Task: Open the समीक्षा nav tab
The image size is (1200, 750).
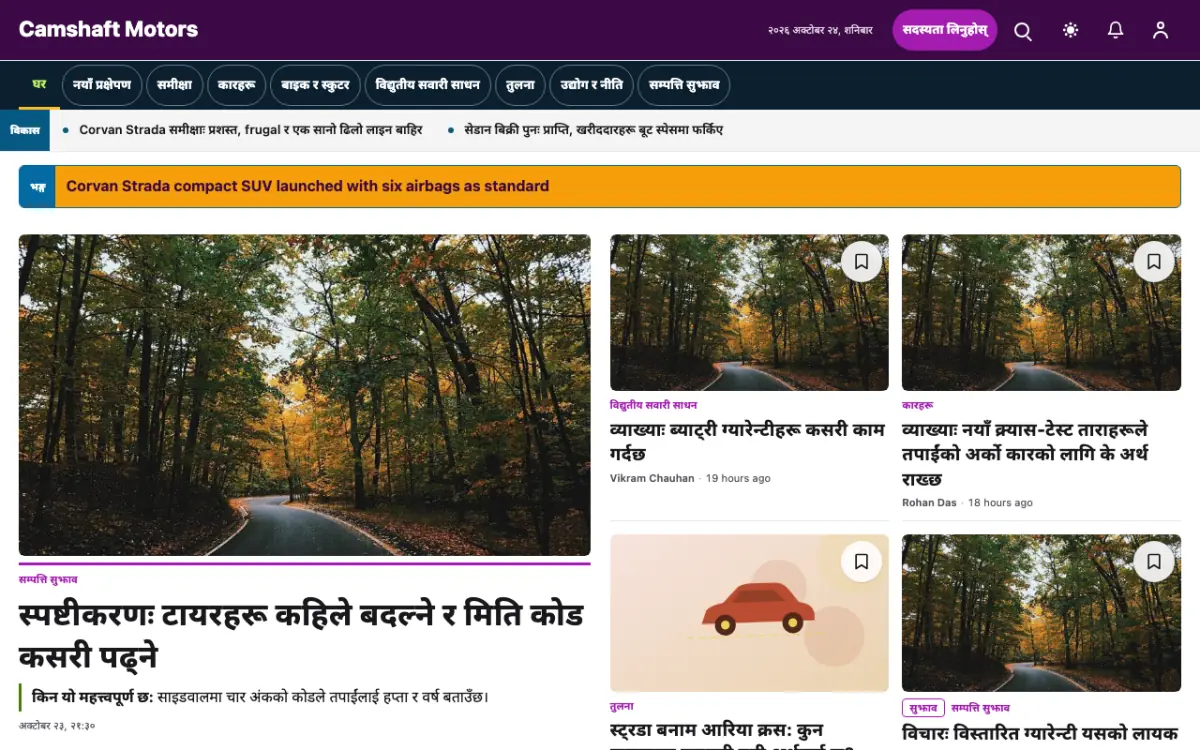Action: click(x=175, y=85)
